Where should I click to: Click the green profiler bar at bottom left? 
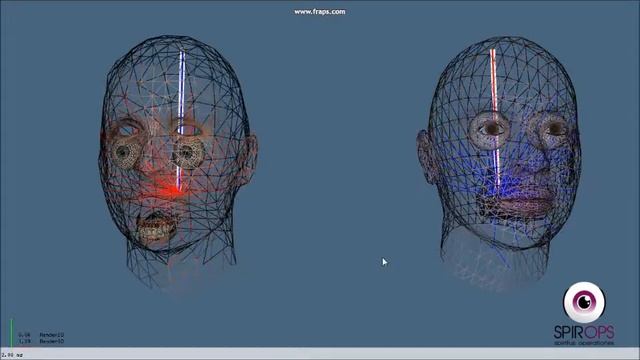11,333
